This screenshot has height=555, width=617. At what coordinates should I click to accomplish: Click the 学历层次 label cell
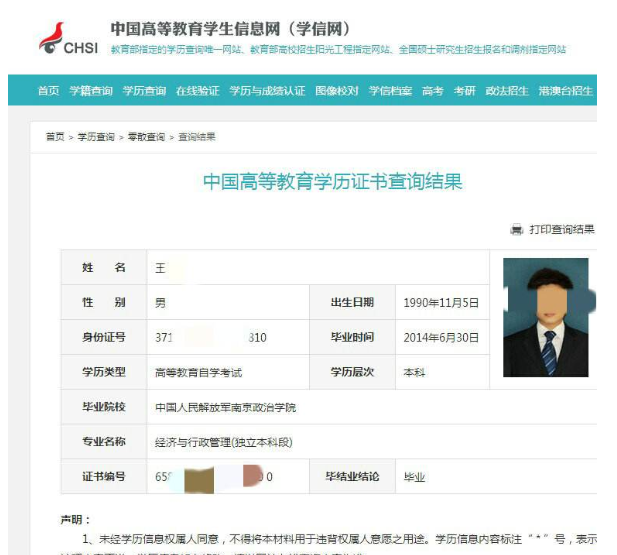pos(352,372)
